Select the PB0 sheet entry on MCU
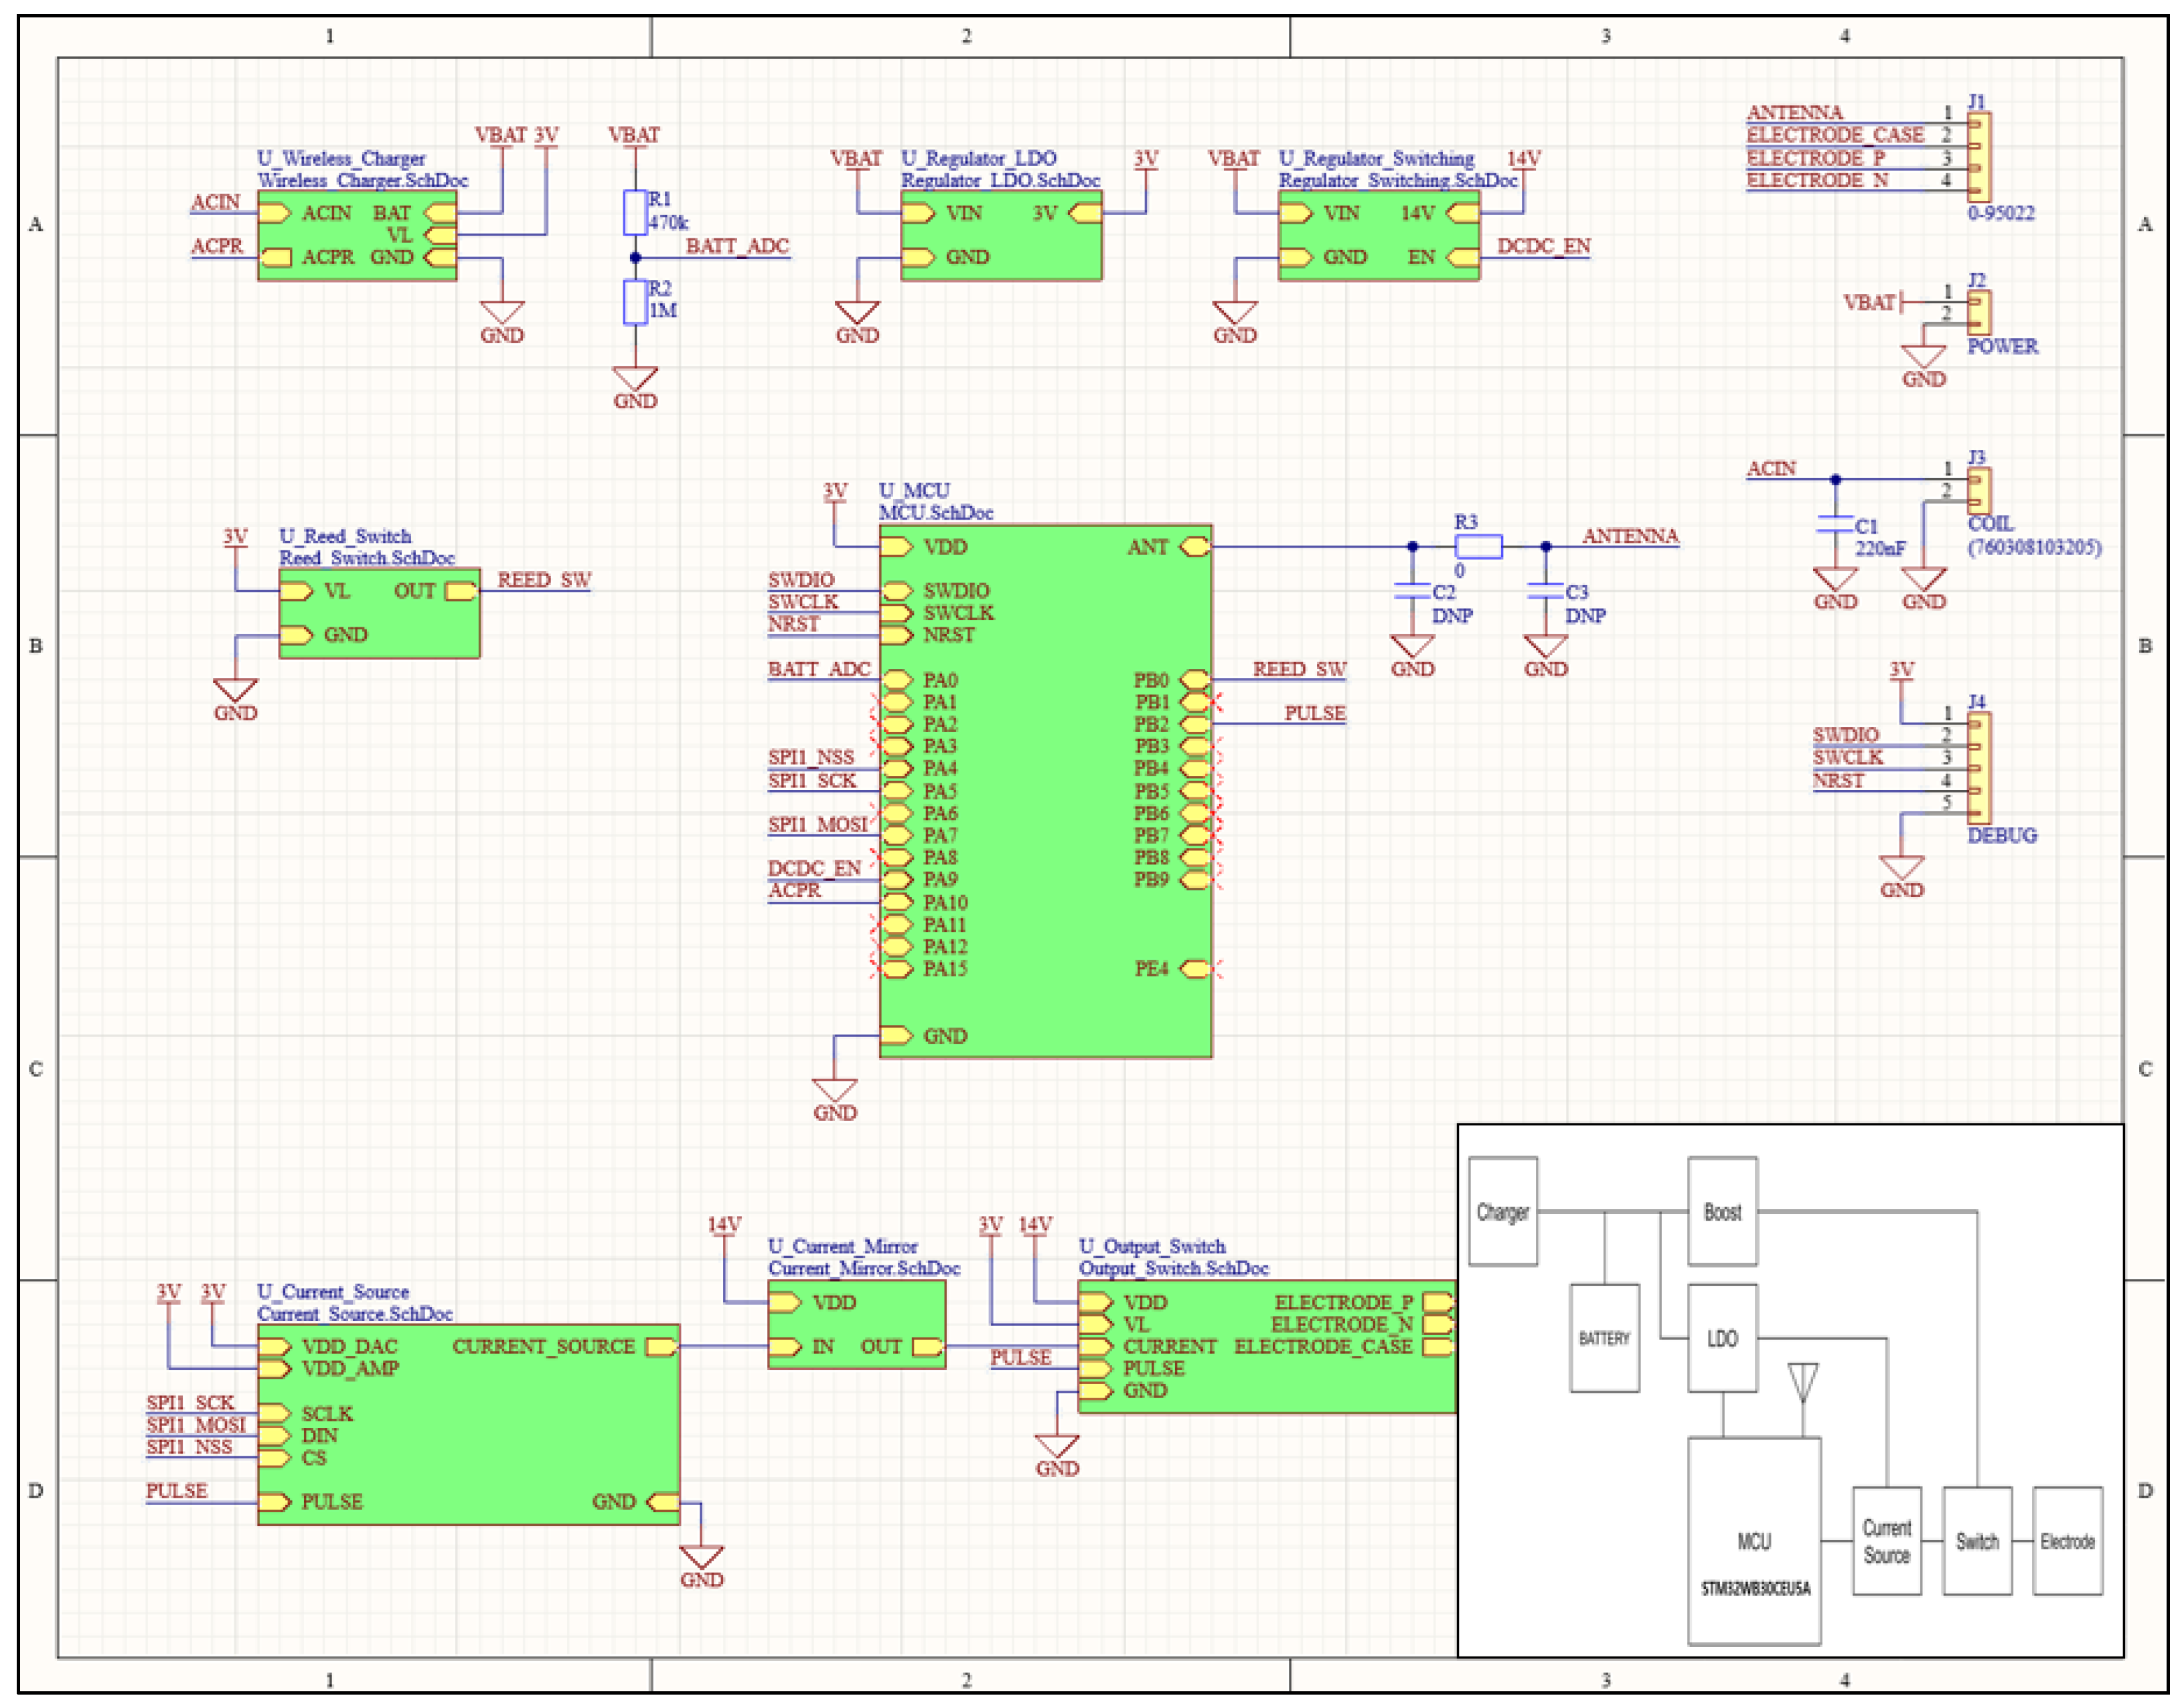The width and height of the screenshot is (2184, 1708). (1194, 681)
